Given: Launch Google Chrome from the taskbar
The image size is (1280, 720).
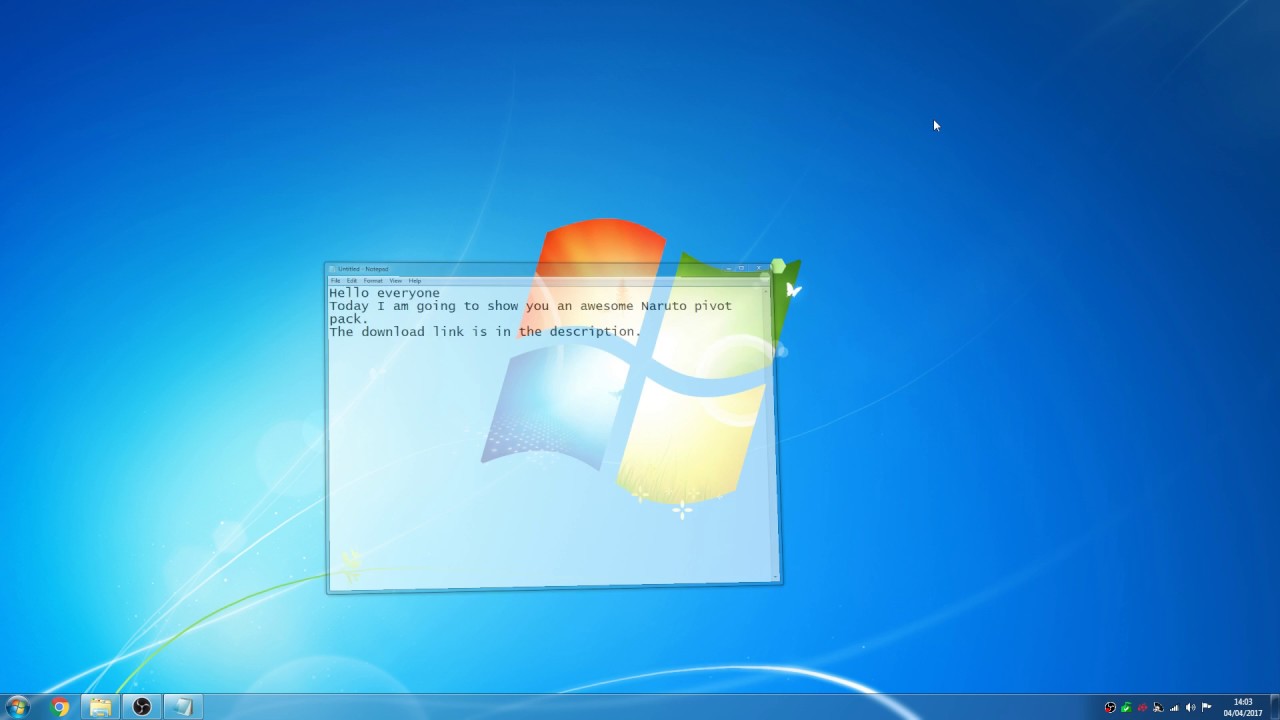Looking at the screenshot, I should coord(60,707).
